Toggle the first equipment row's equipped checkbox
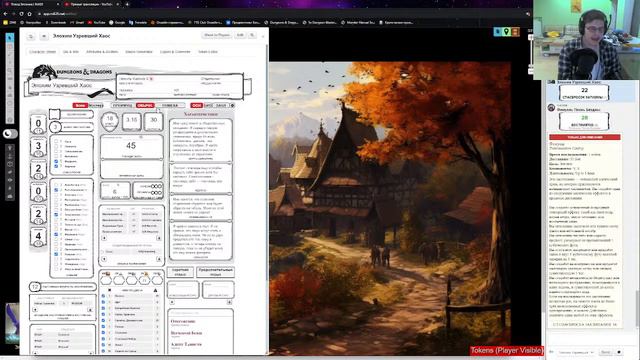This screenshot has width=640, height=360. pos(103,296)
